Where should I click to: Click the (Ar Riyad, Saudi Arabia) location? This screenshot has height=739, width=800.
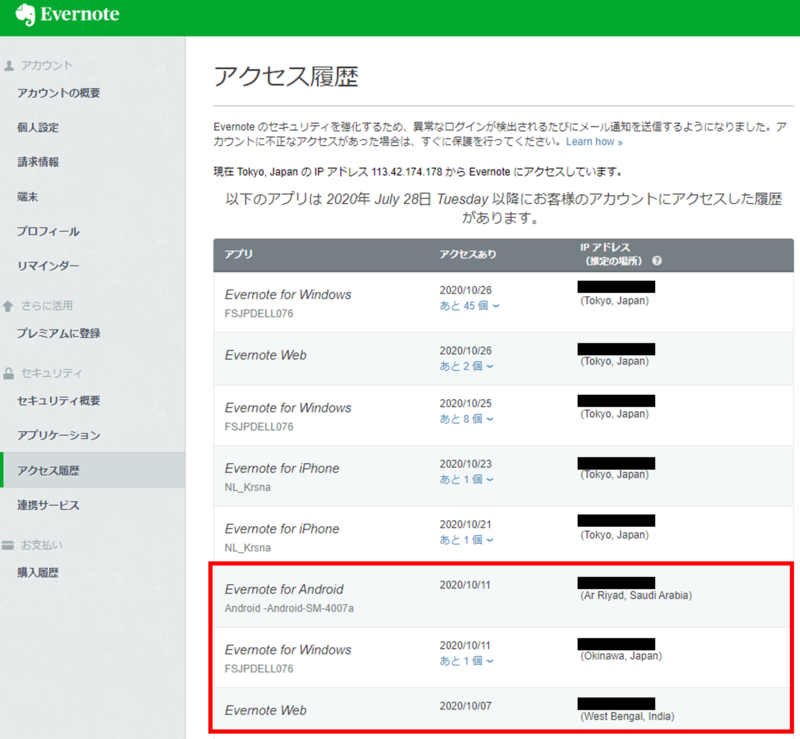point(636,596)
